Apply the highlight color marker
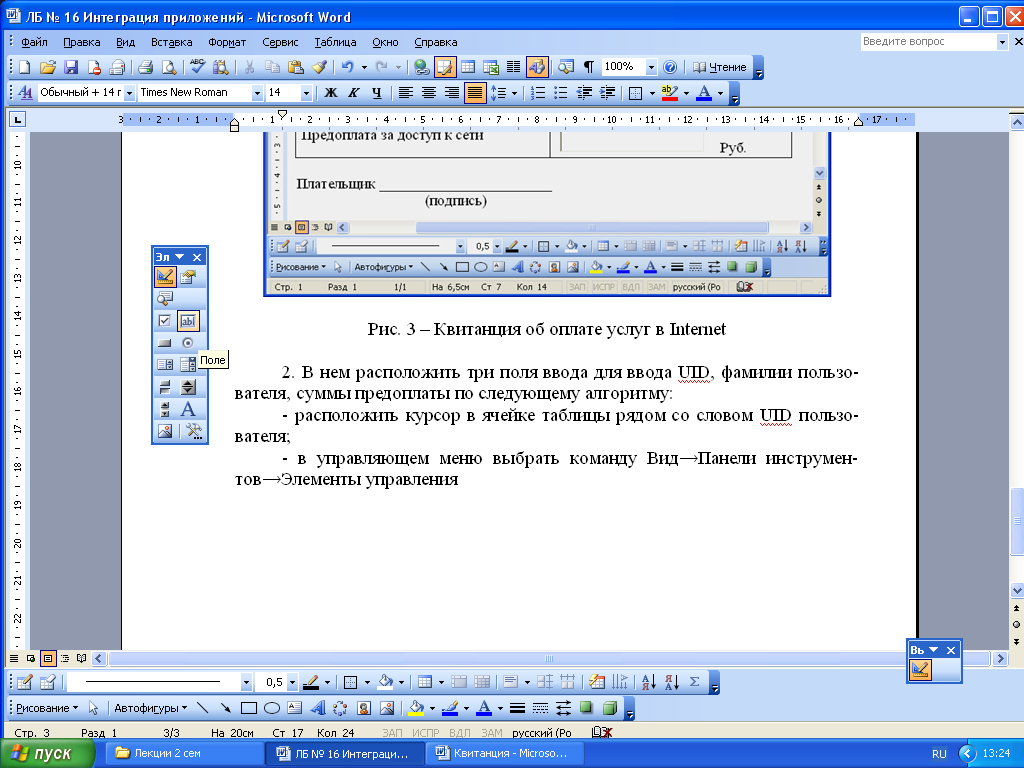This screenshot has width=1024, height=768. pos(669,93)
